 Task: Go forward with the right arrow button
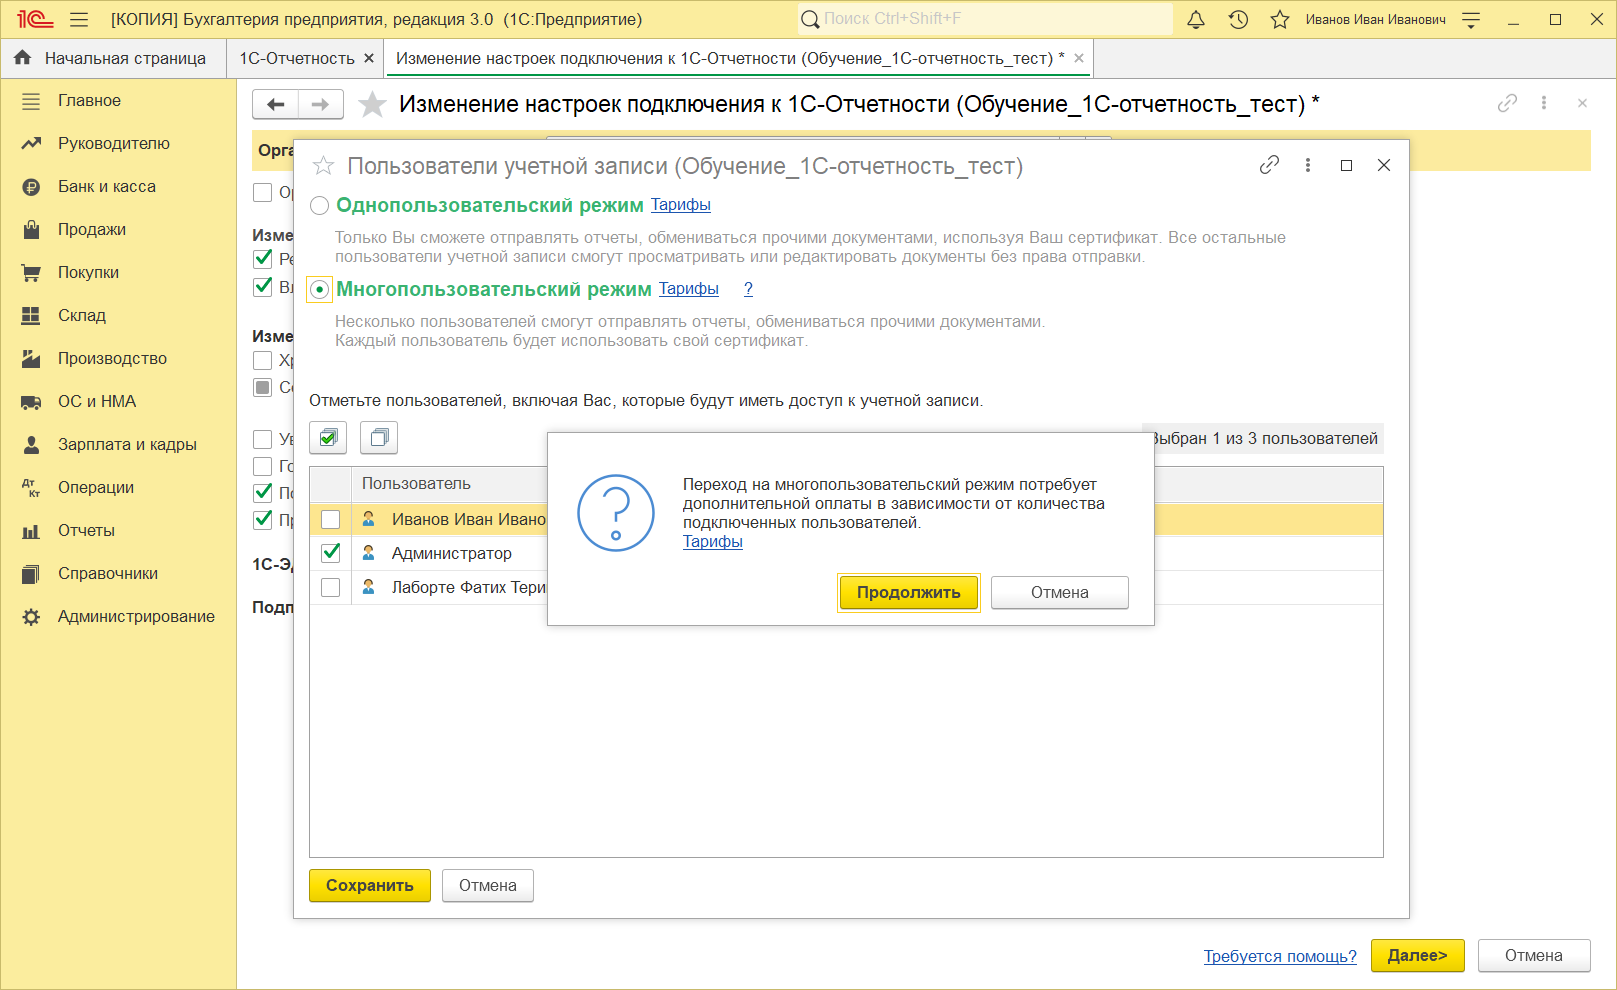321,104
